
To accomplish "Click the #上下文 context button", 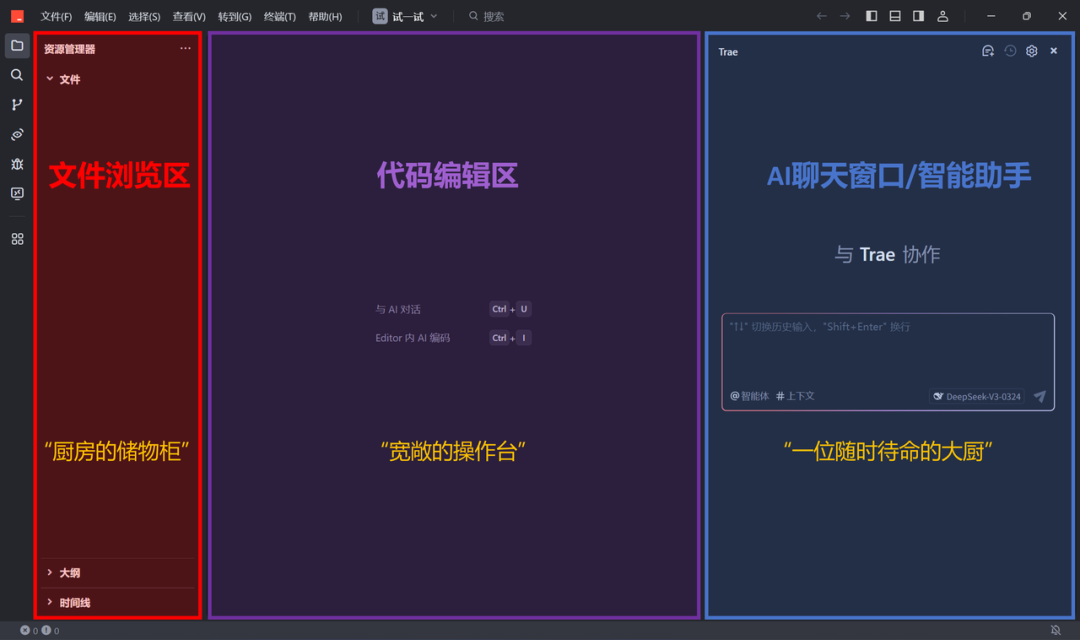I will [796, 396].
